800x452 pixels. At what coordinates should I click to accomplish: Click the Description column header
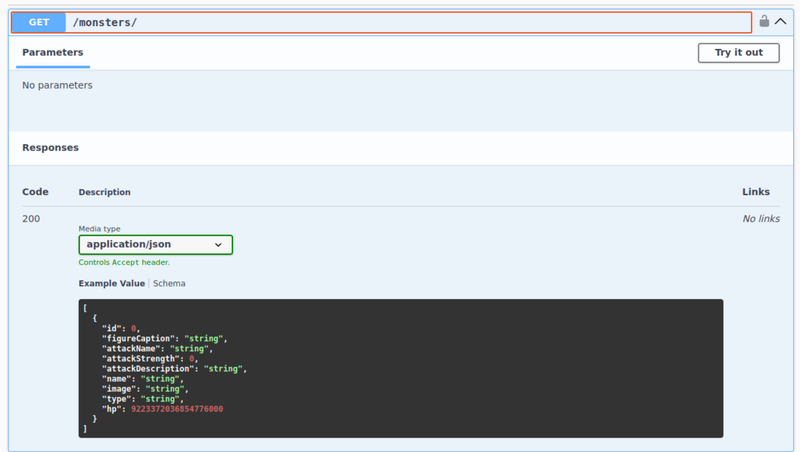(105, 192)
